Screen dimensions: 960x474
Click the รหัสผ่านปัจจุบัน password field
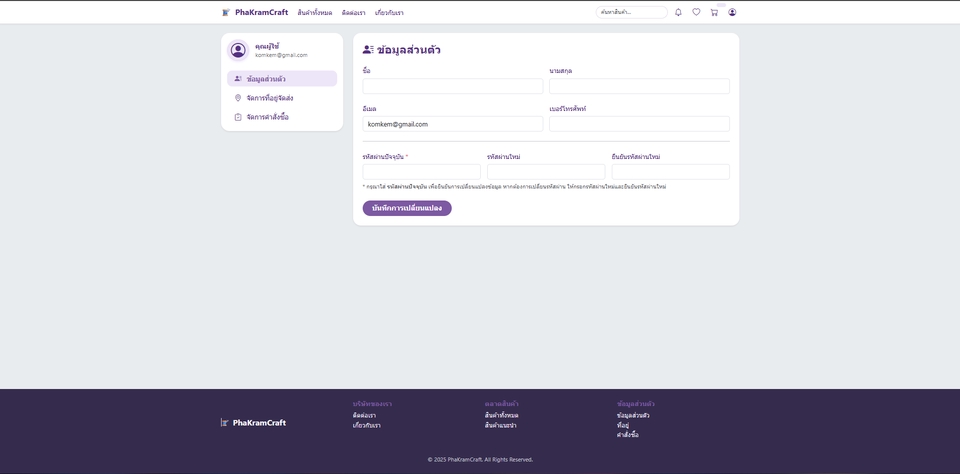[421, 172]
